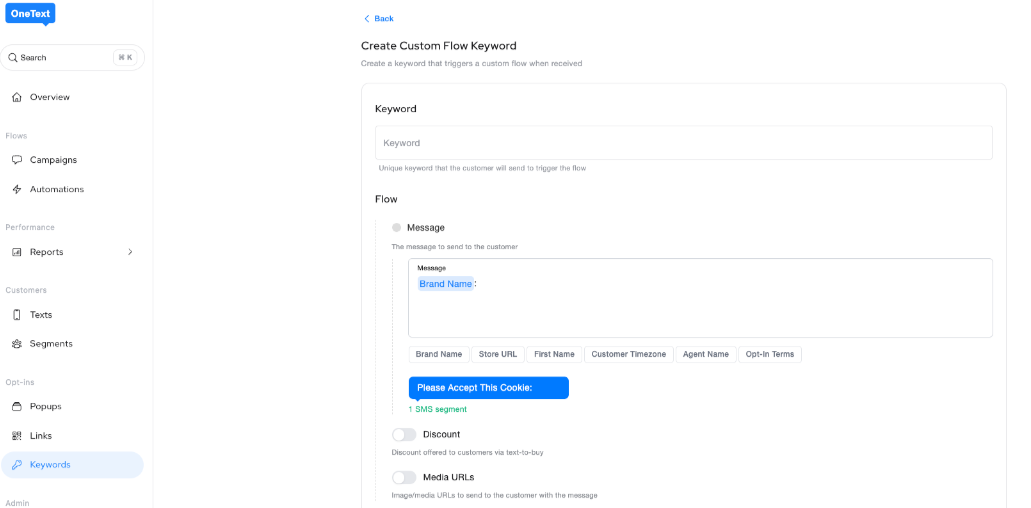Insert the Opt-In Terms variable

[x=769, y=354]
